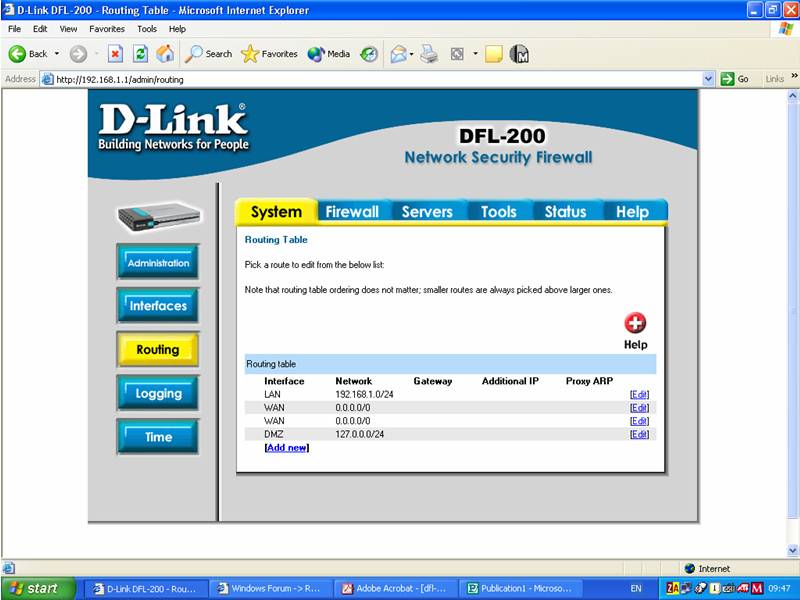The width and height of the screenshot is (800, 600).
Task: Click the Stop page loading icon
Action: pyautogui.click(x=115, y=54)
